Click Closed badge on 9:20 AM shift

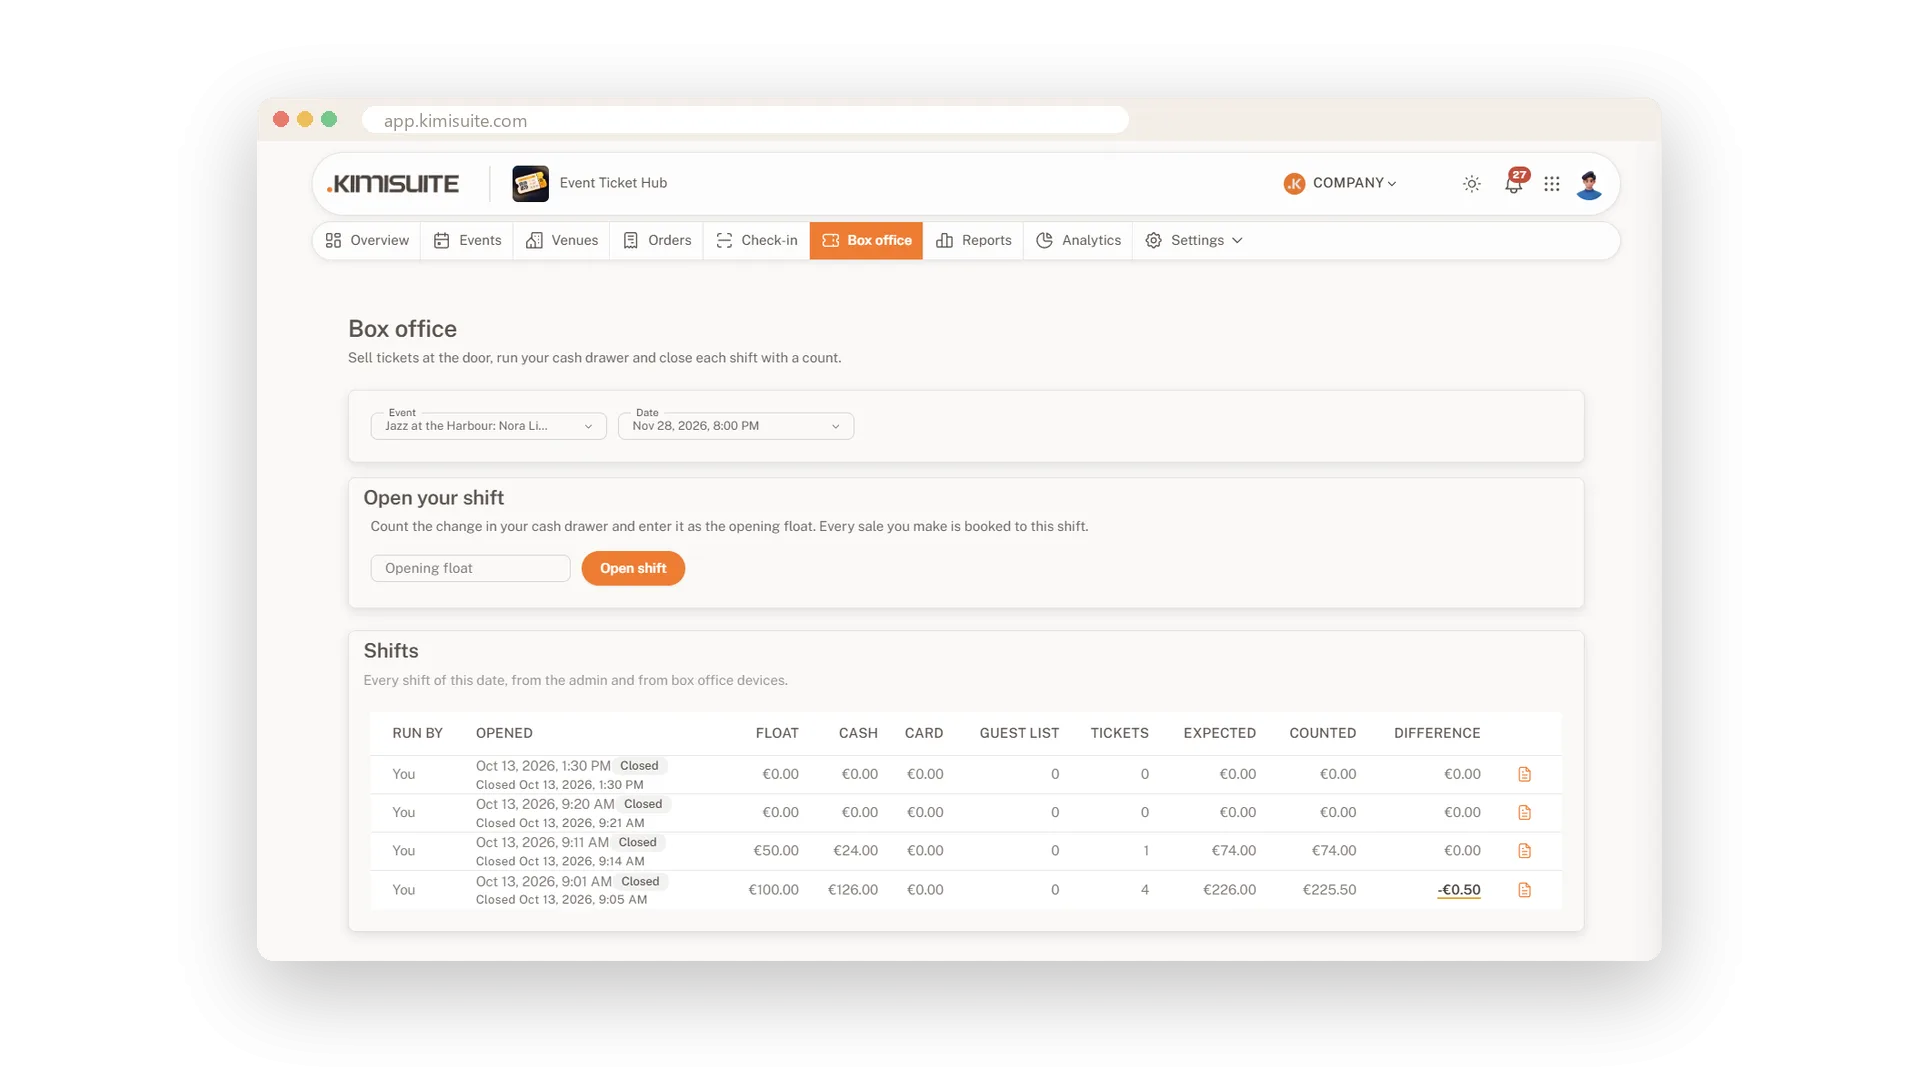(643, 804)
